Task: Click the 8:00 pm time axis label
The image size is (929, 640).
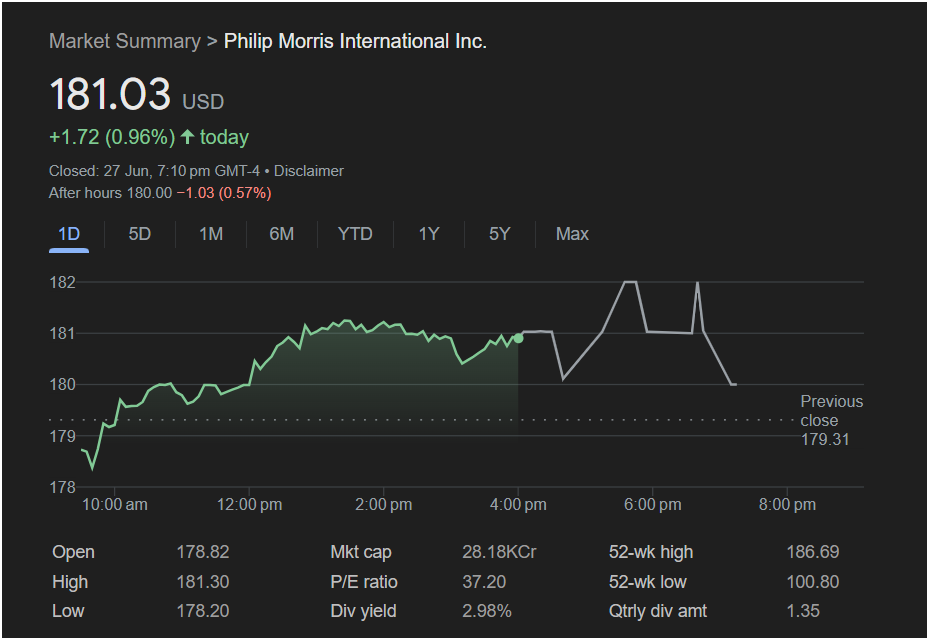Action: [x=787, y=505]
